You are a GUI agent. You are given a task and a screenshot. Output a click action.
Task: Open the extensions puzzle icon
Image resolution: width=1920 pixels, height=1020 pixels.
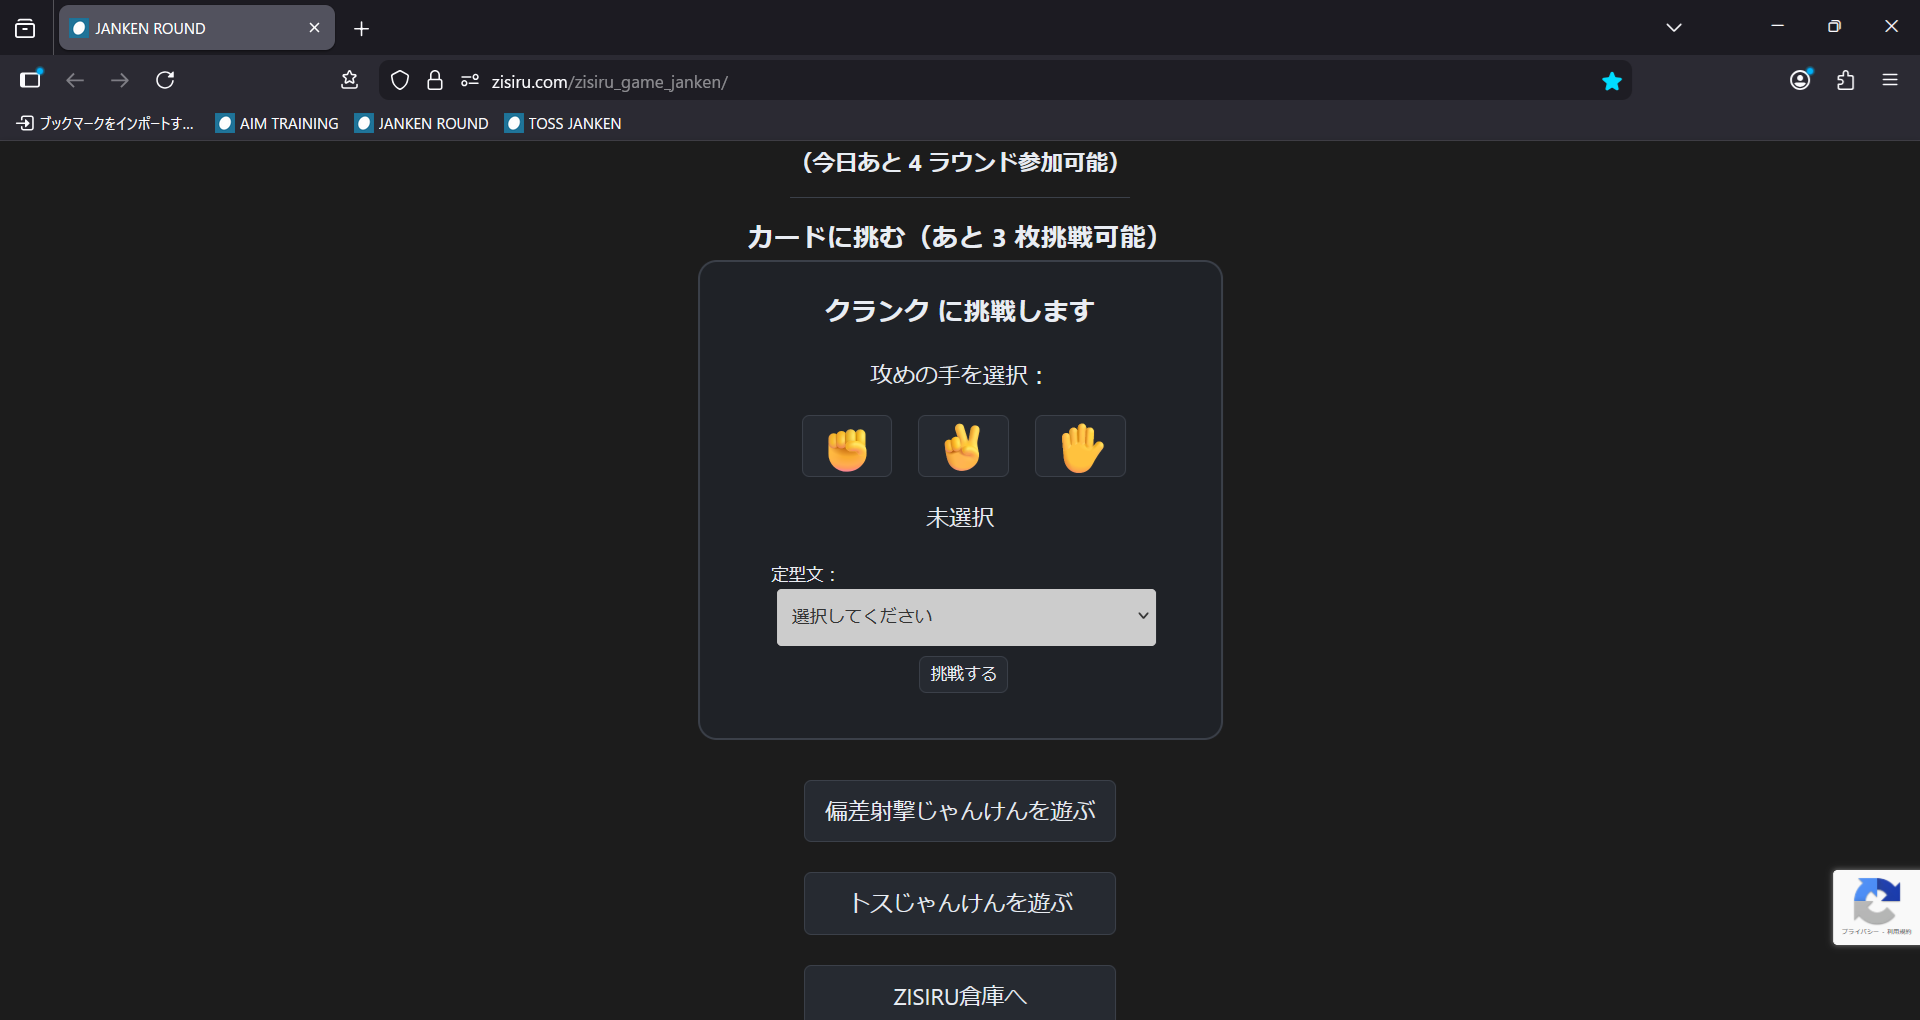pyautogui.click(x=1845, y=80)
